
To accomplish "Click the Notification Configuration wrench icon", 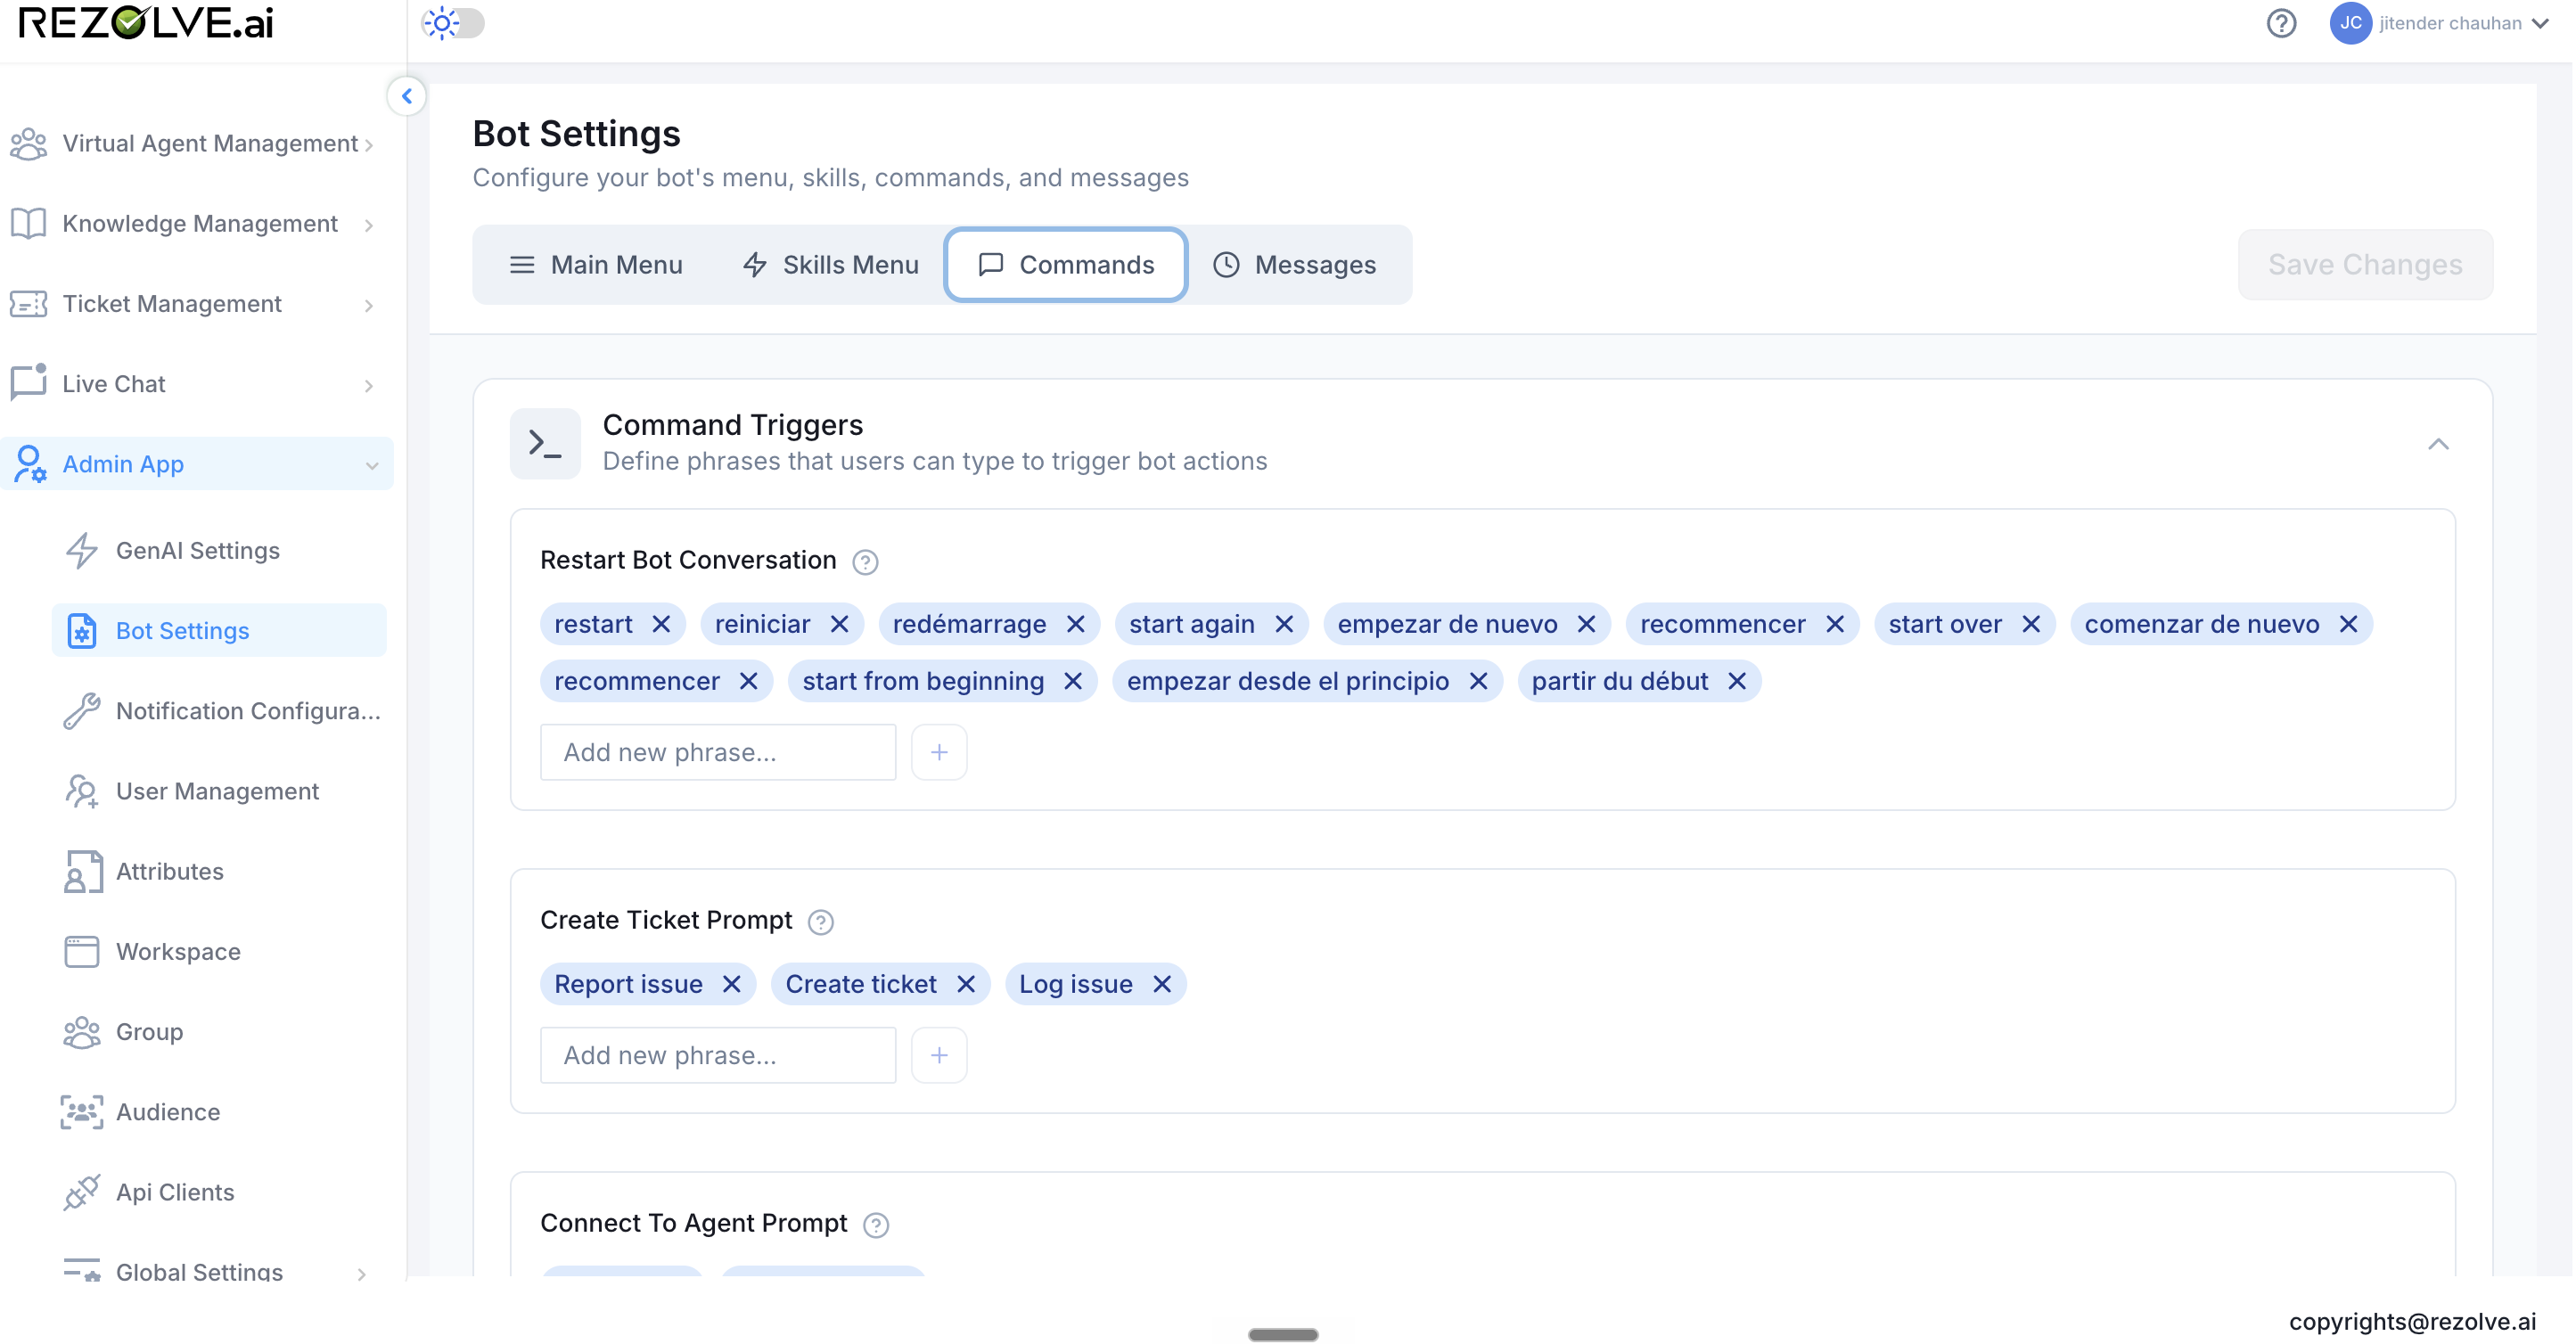I will point(82,711).
